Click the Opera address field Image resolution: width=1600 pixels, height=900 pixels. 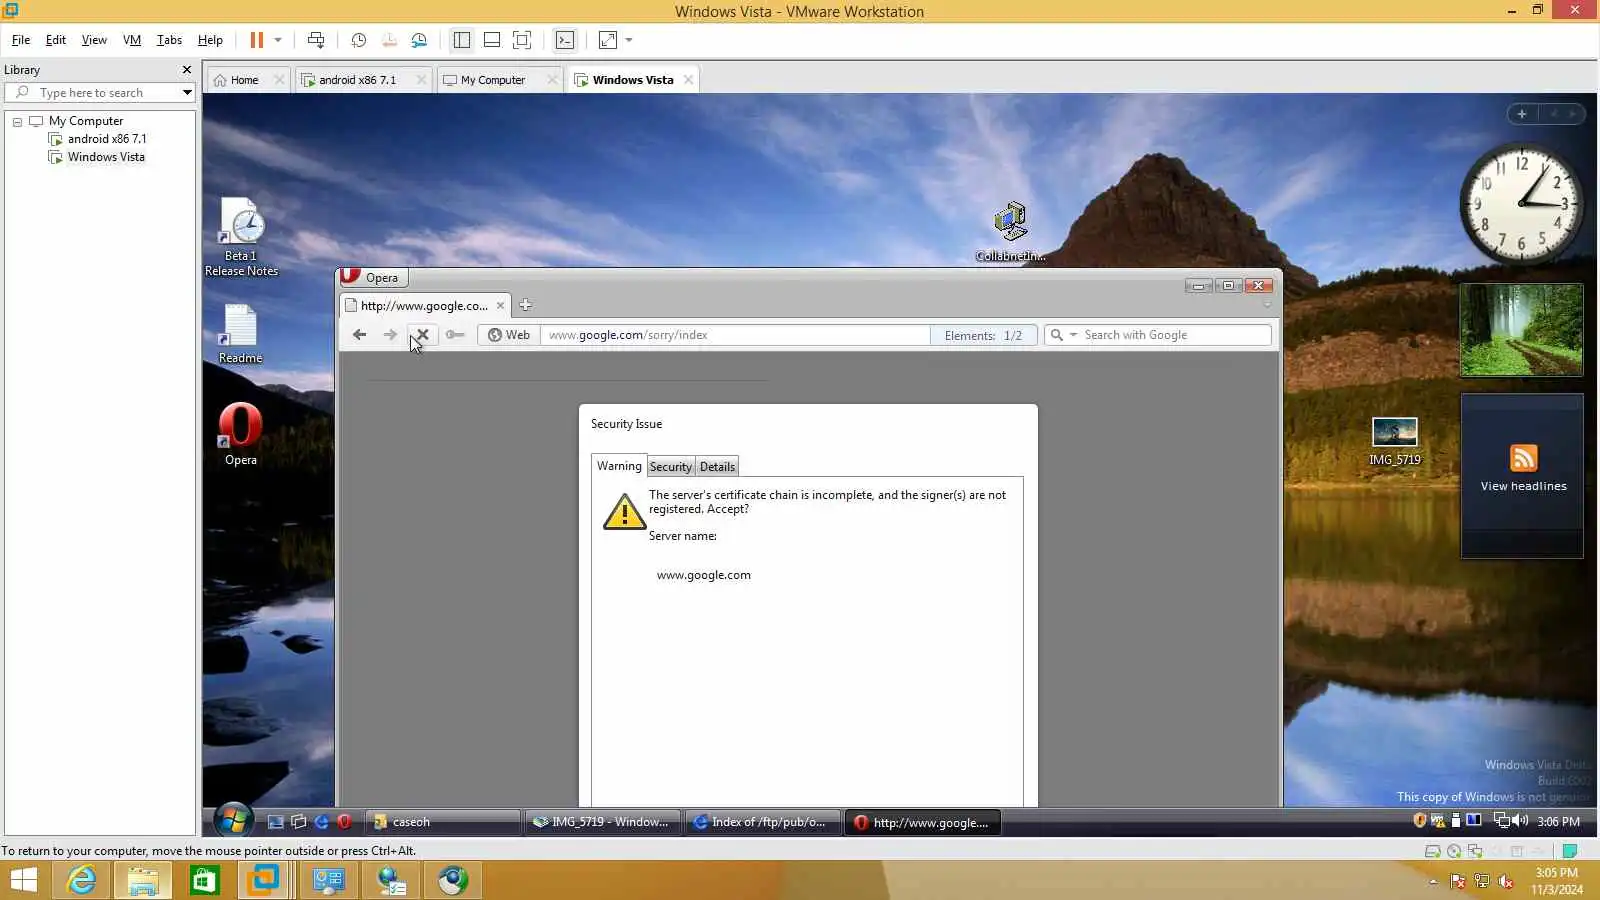coord(735,335)
